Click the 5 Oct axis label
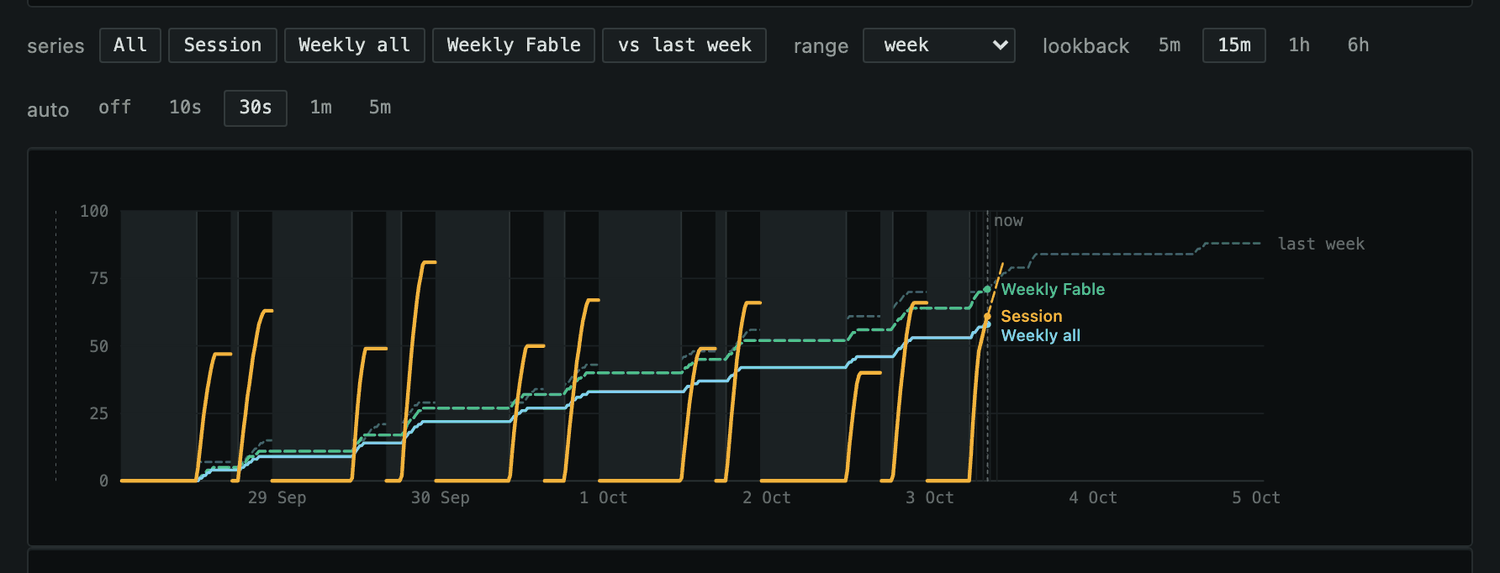 1256,498
